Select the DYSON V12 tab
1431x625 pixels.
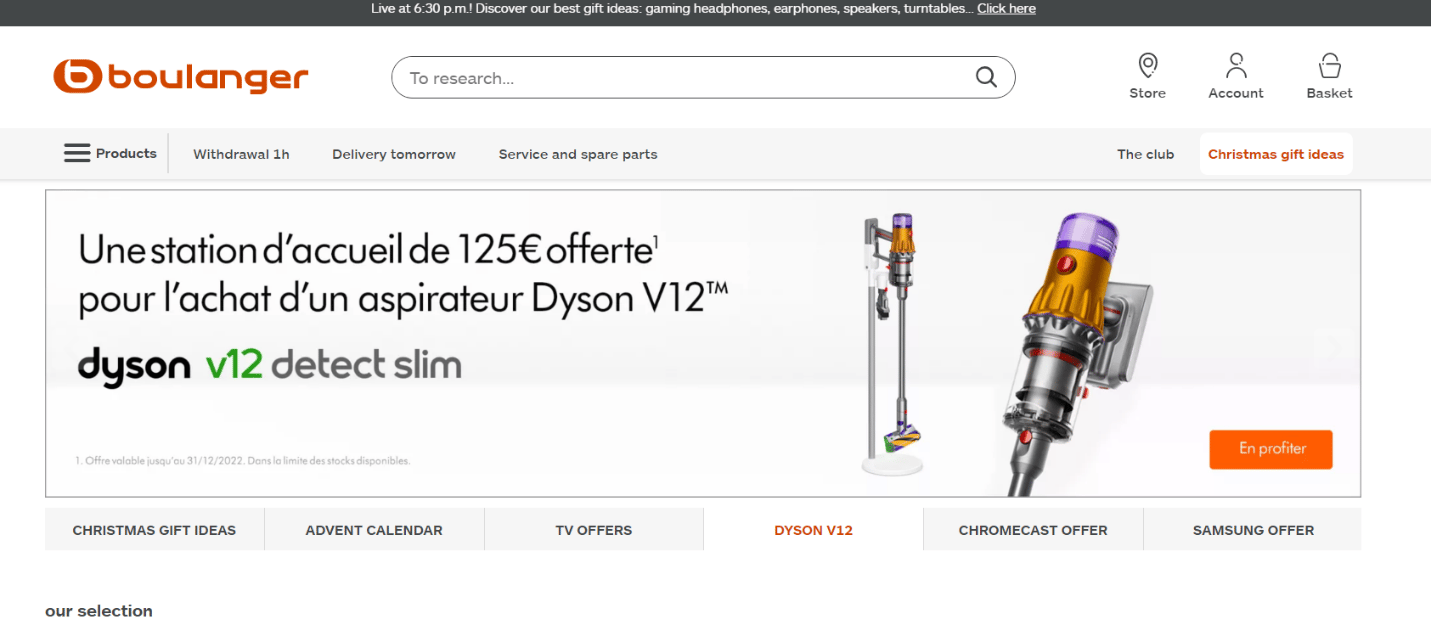[813, 530]
